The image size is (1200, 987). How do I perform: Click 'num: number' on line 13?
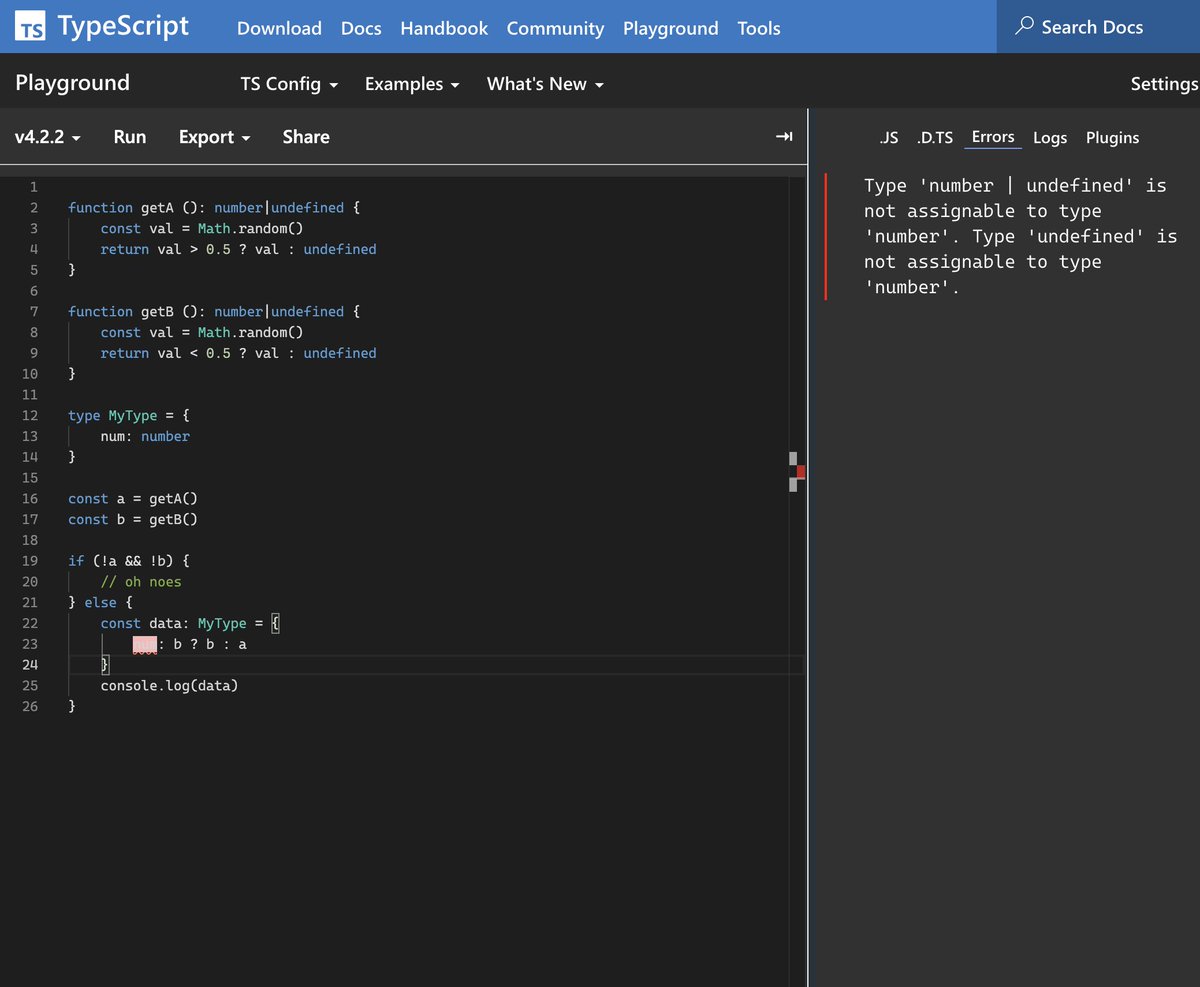[145, 436]
